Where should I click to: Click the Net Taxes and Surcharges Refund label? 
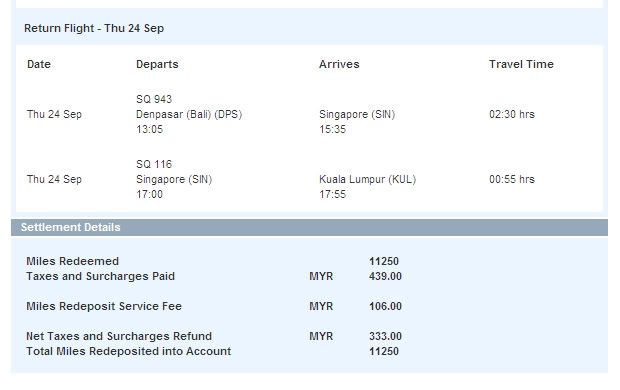coord(119,336)
